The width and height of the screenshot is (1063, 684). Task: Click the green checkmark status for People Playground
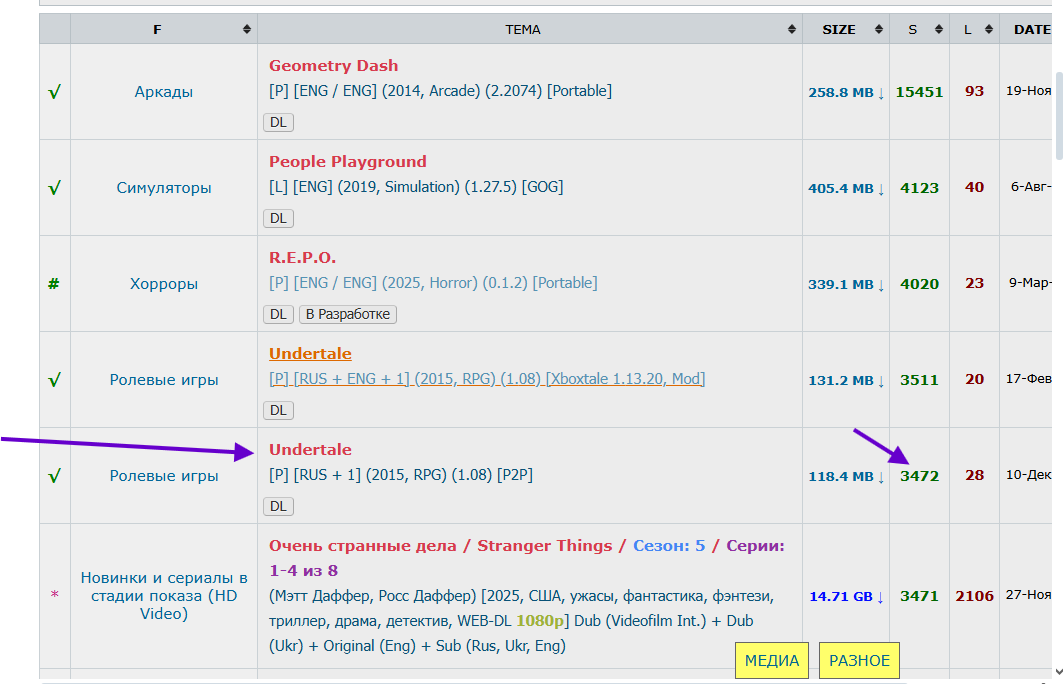point(54,188)
